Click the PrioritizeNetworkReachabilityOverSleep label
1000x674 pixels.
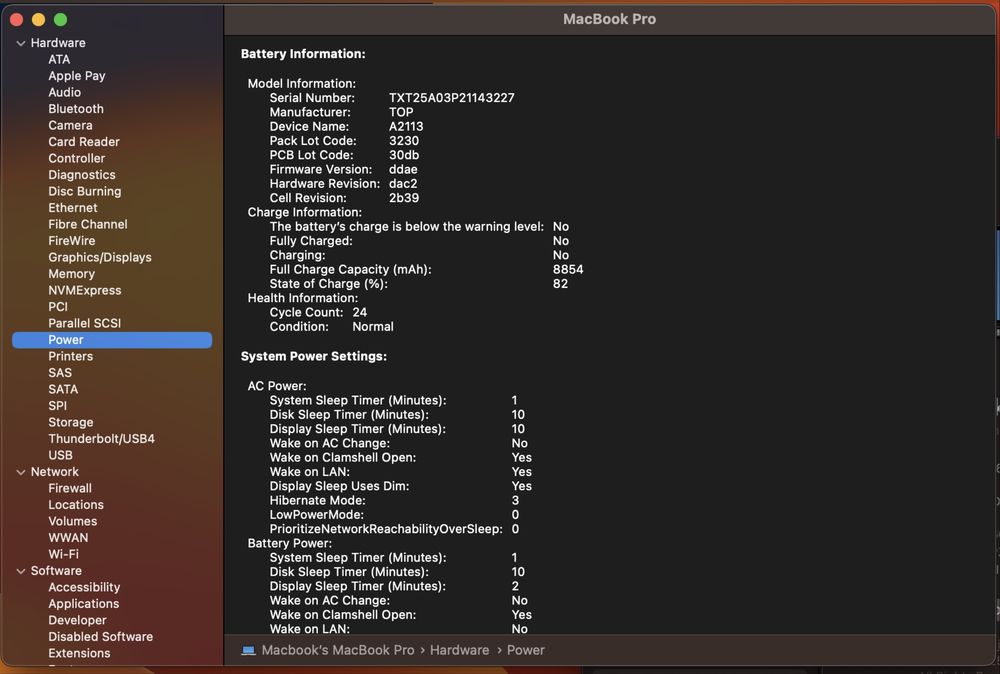tap(386, 529)
